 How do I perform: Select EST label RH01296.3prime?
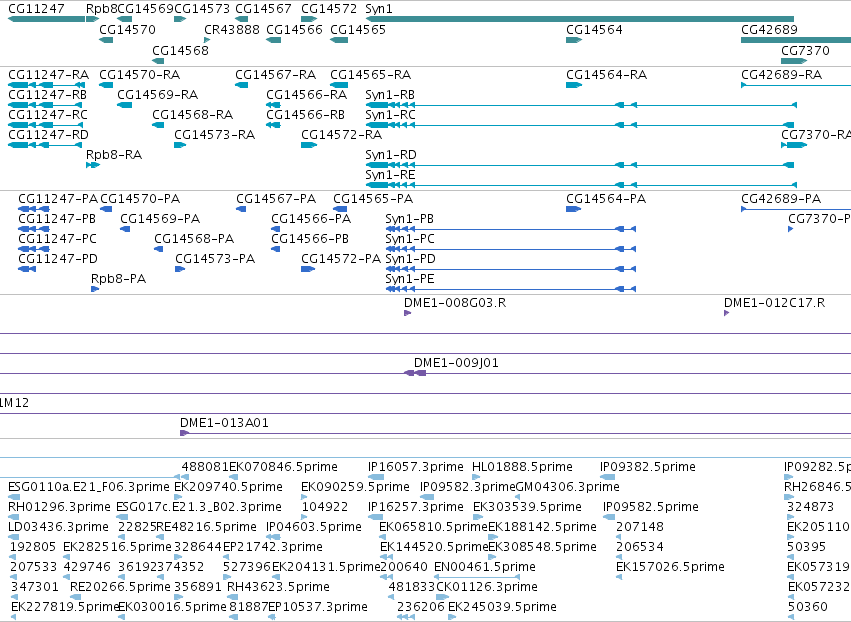(59, 507)
